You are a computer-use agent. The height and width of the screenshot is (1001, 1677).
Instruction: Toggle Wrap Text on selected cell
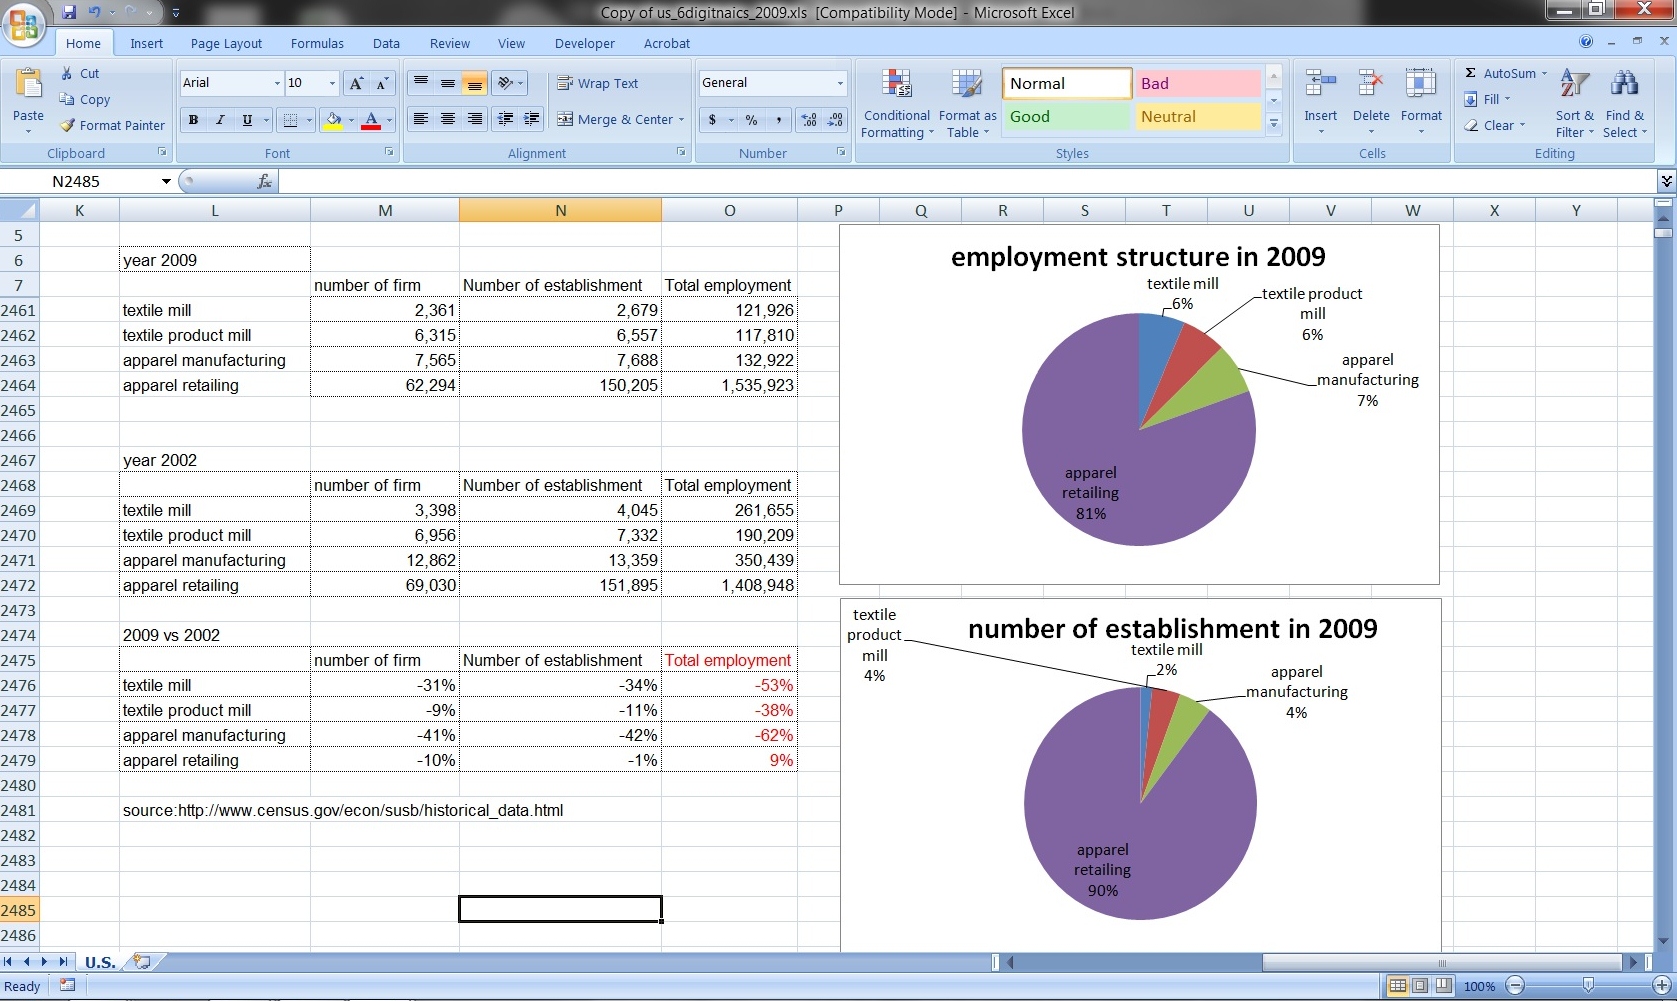coord(598,84)
